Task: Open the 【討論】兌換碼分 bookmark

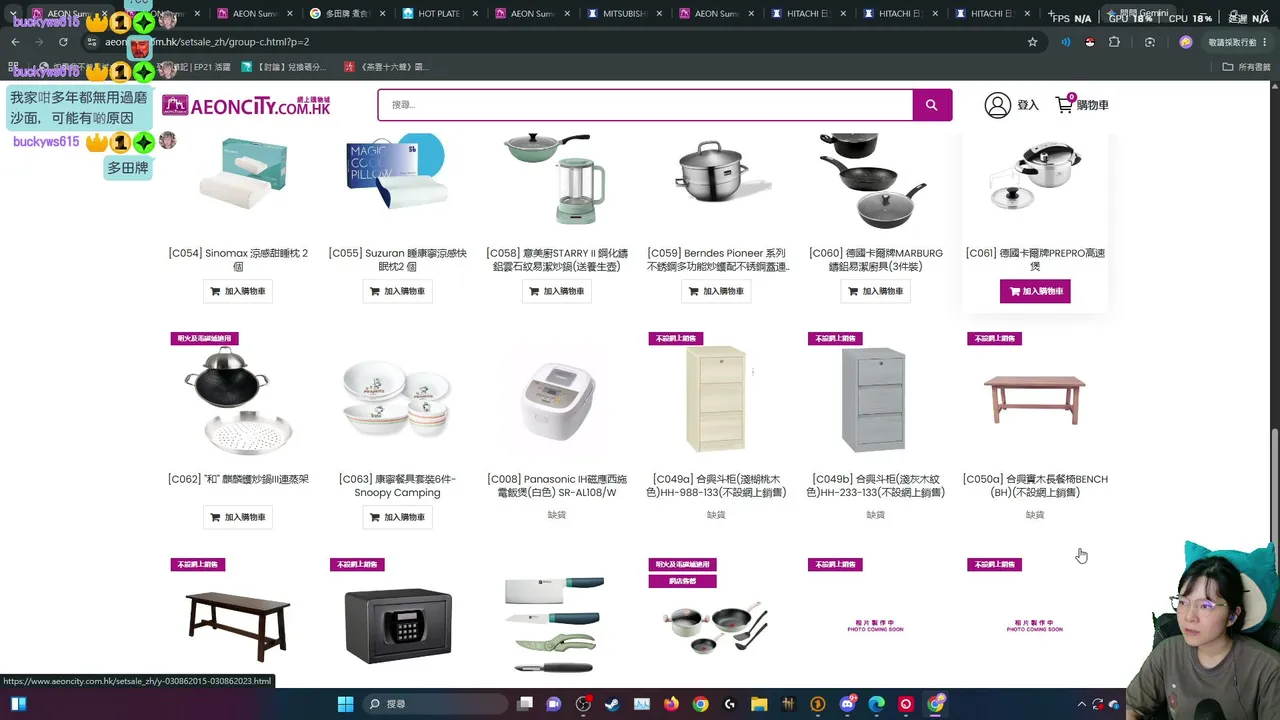Action: pos(284,67)
